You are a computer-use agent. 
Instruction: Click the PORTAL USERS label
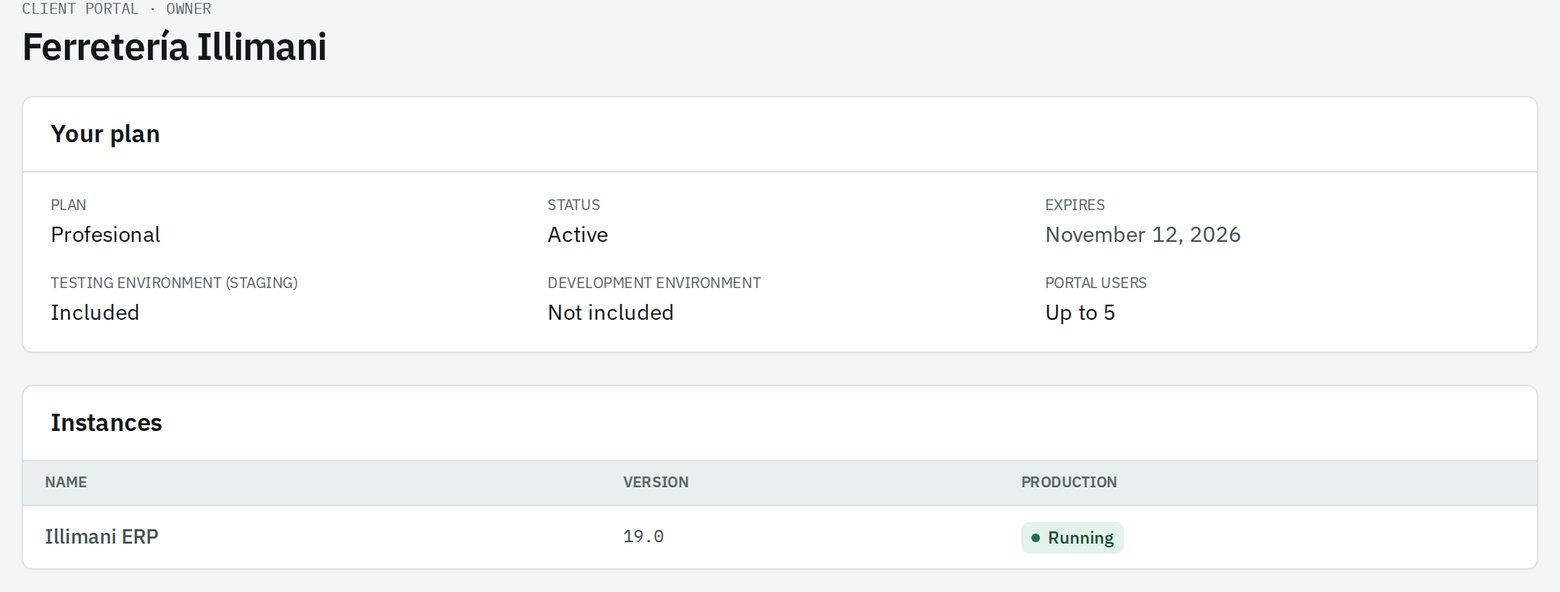pos(1096,283)
